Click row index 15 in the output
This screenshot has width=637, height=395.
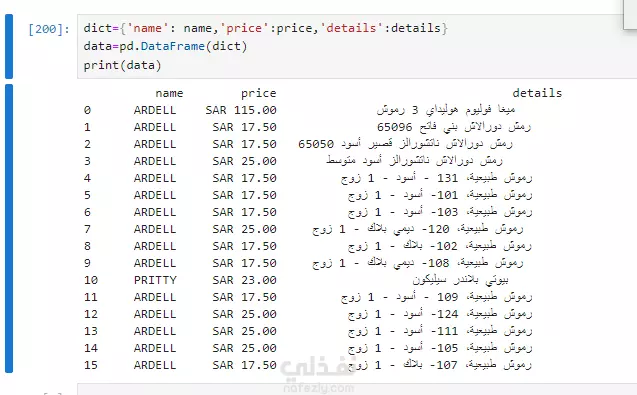pos(91,365)
